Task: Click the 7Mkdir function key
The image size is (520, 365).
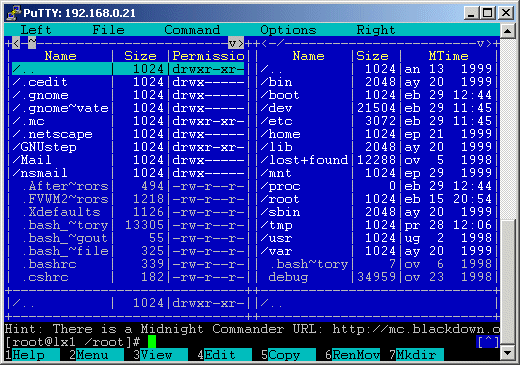Action: point(416,355)
